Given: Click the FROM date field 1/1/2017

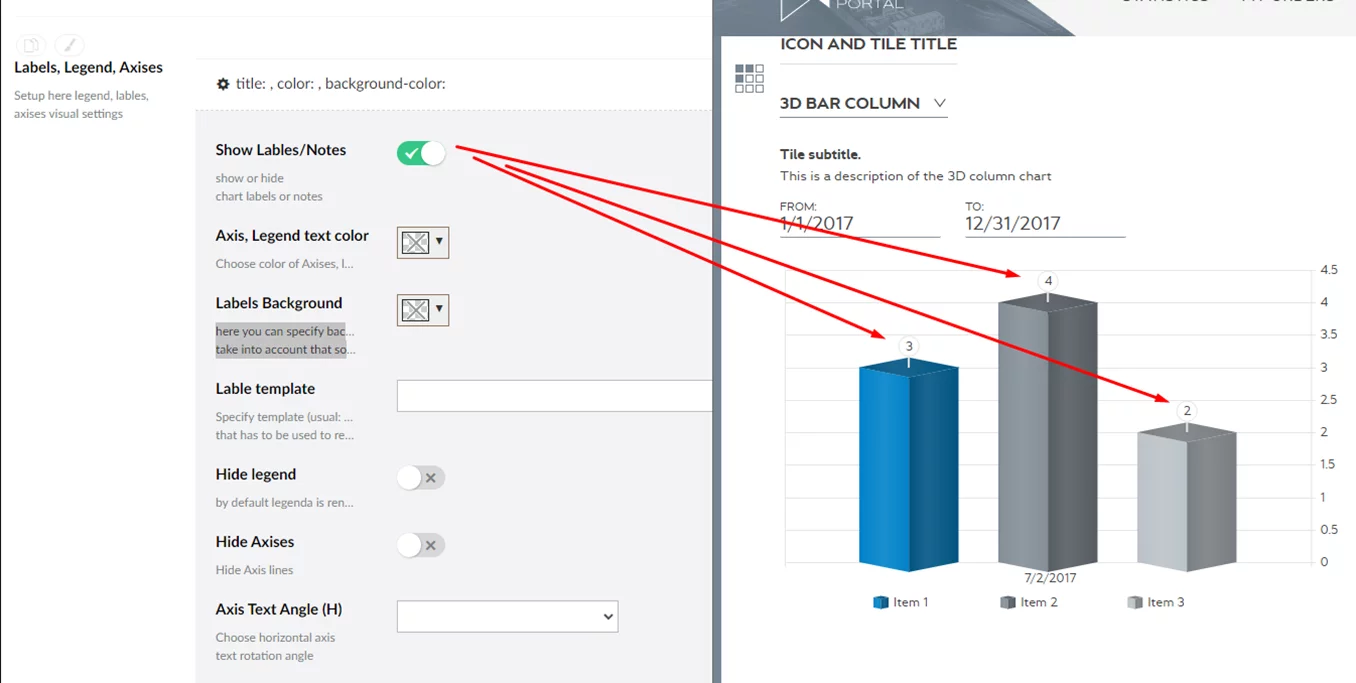Looking at the screenshot, I should point(858,224).
